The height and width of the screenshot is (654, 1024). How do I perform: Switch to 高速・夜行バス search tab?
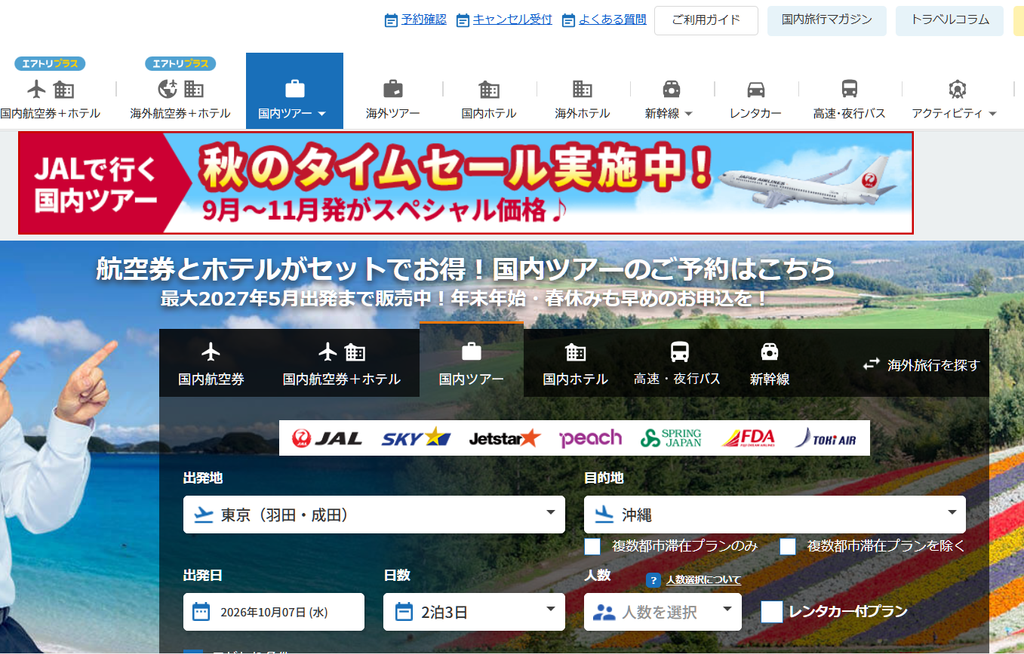tap(677, 363)
